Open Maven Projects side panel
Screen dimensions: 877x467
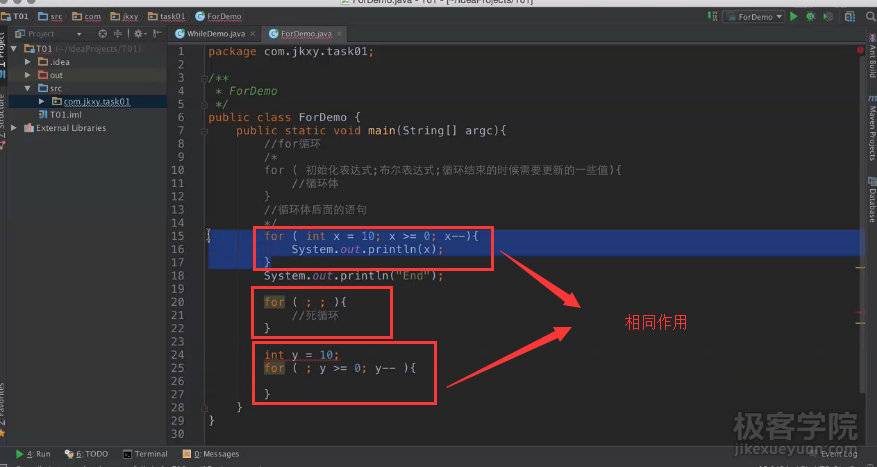pos(872,129)
